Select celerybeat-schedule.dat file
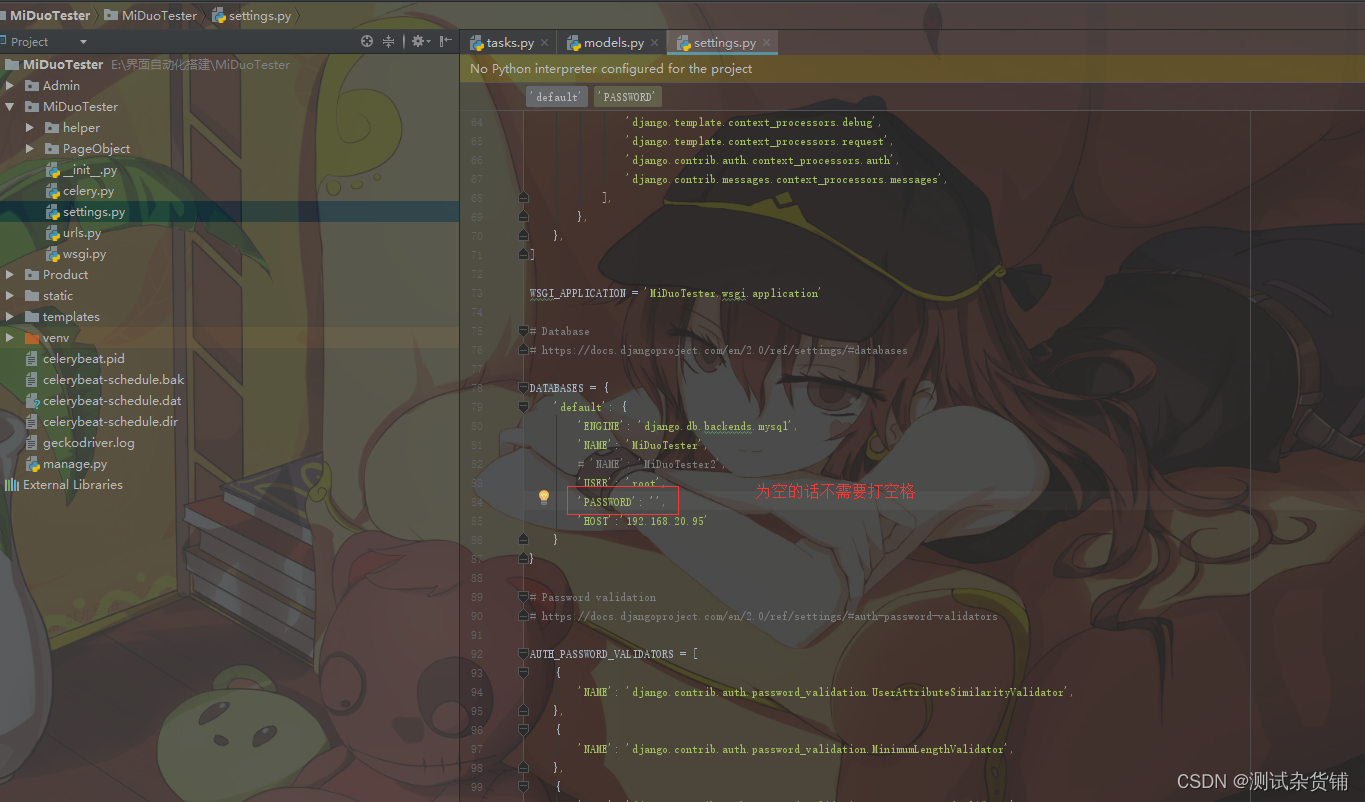Screen dimensions: 1365x802 (x=112, y=400)
